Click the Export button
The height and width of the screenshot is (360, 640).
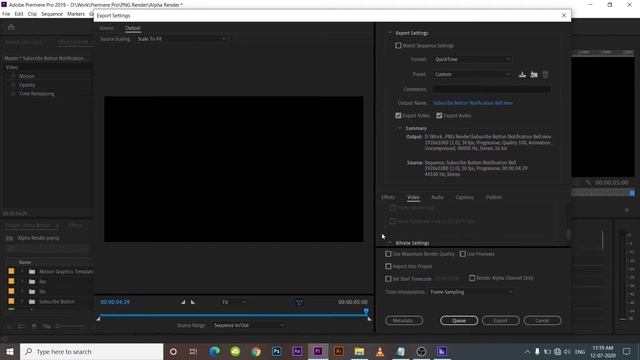click(x=500, y=320)
